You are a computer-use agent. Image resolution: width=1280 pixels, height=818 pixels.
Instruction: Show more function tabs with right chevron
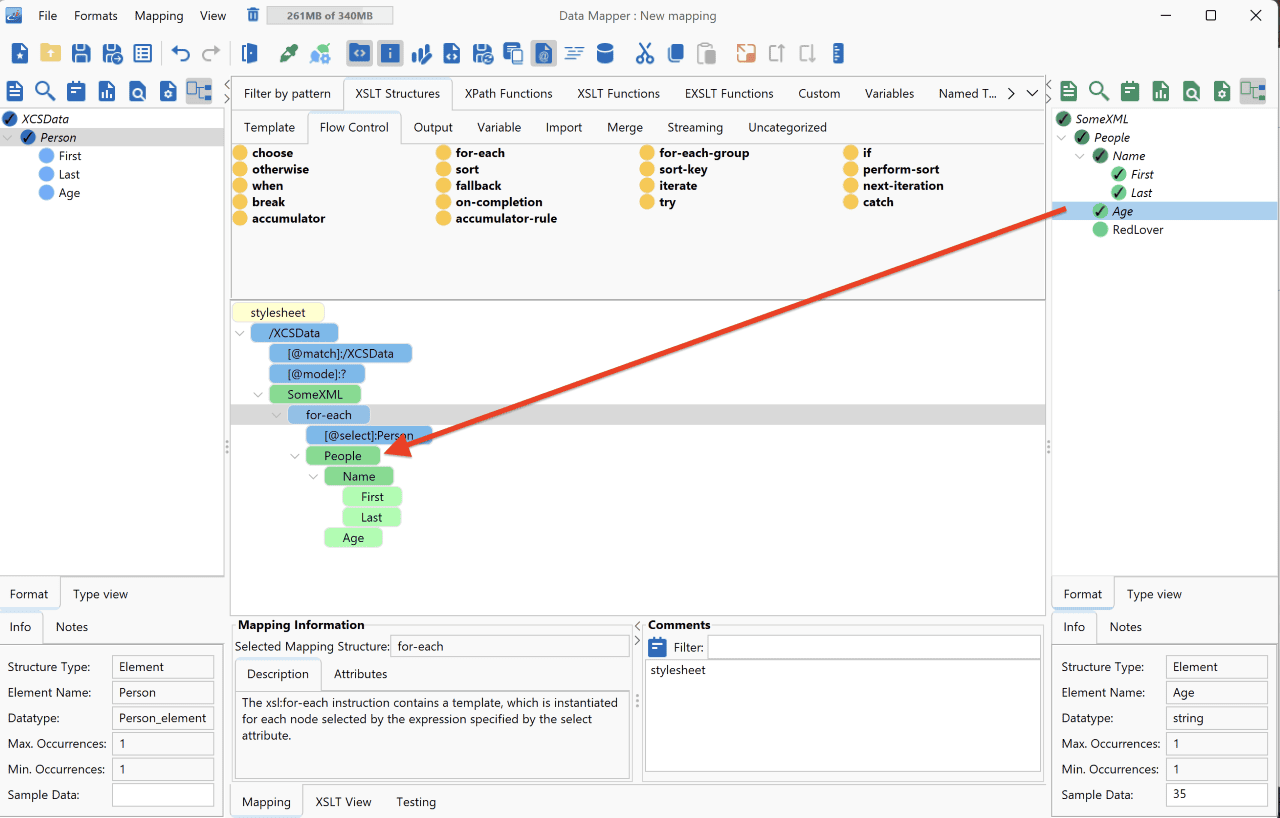coord(1011,93)
